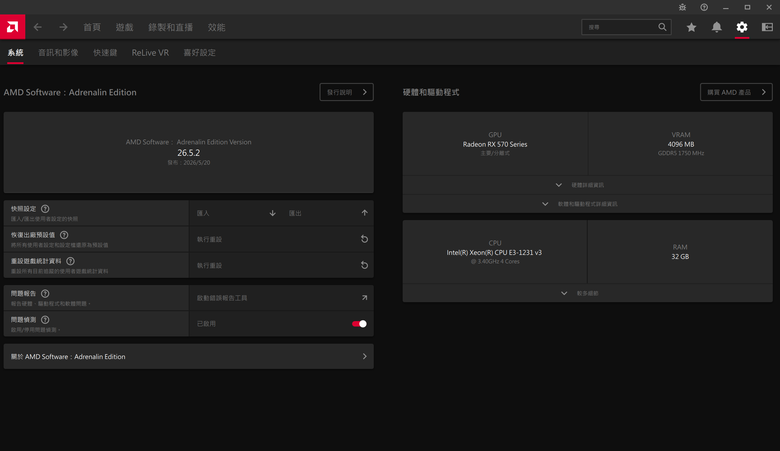Click help icon beside 恢復出廠預設值
Viewport: 780px width, 451px height.
(x=64, y=235)
